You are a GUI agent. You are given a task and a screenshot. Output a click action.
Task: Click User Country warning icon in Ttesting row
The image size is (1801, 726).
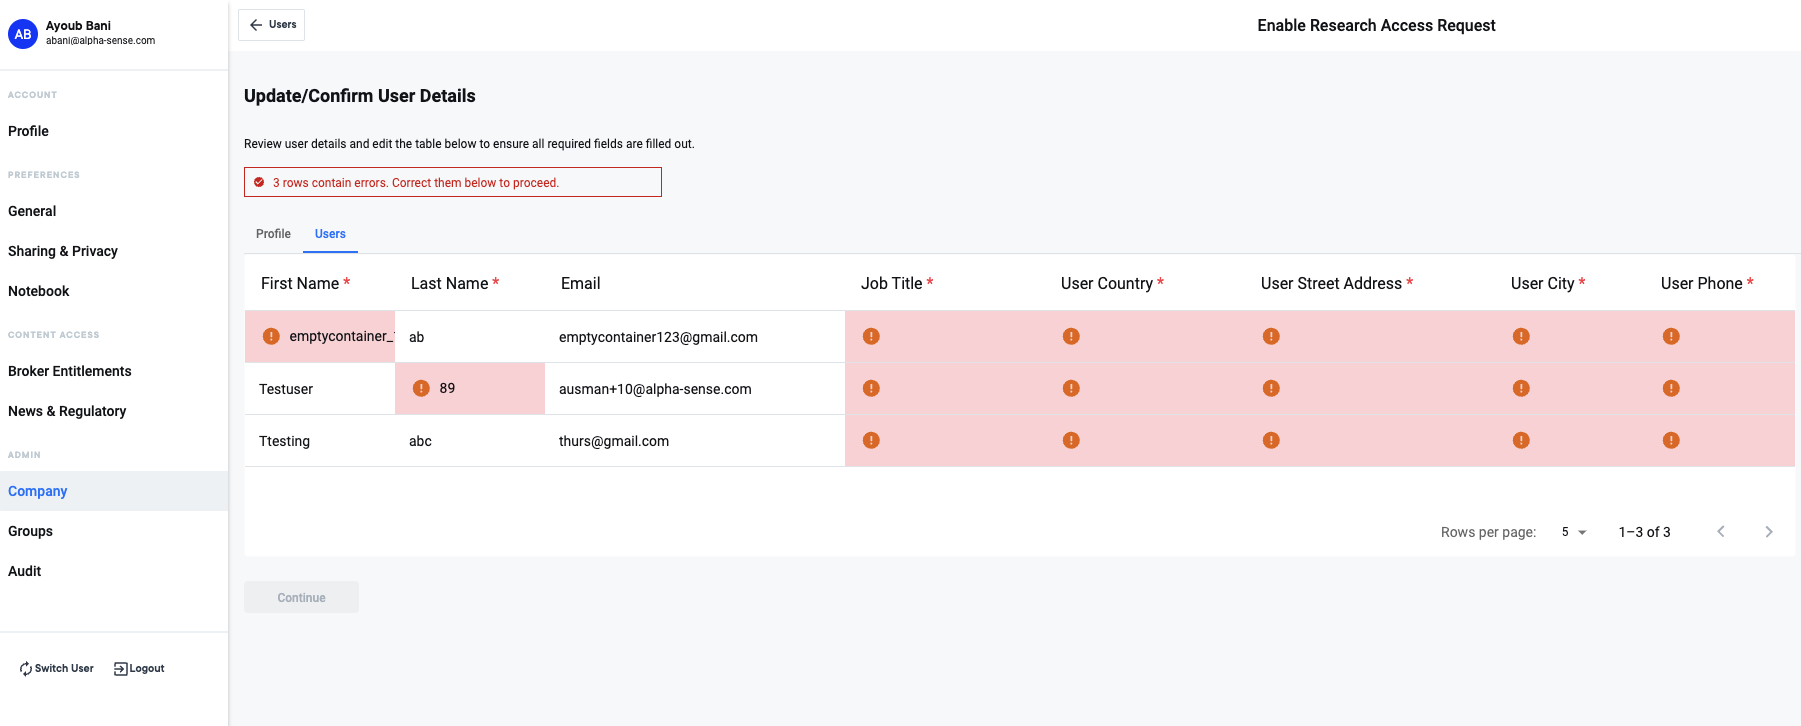(1071, 440)
